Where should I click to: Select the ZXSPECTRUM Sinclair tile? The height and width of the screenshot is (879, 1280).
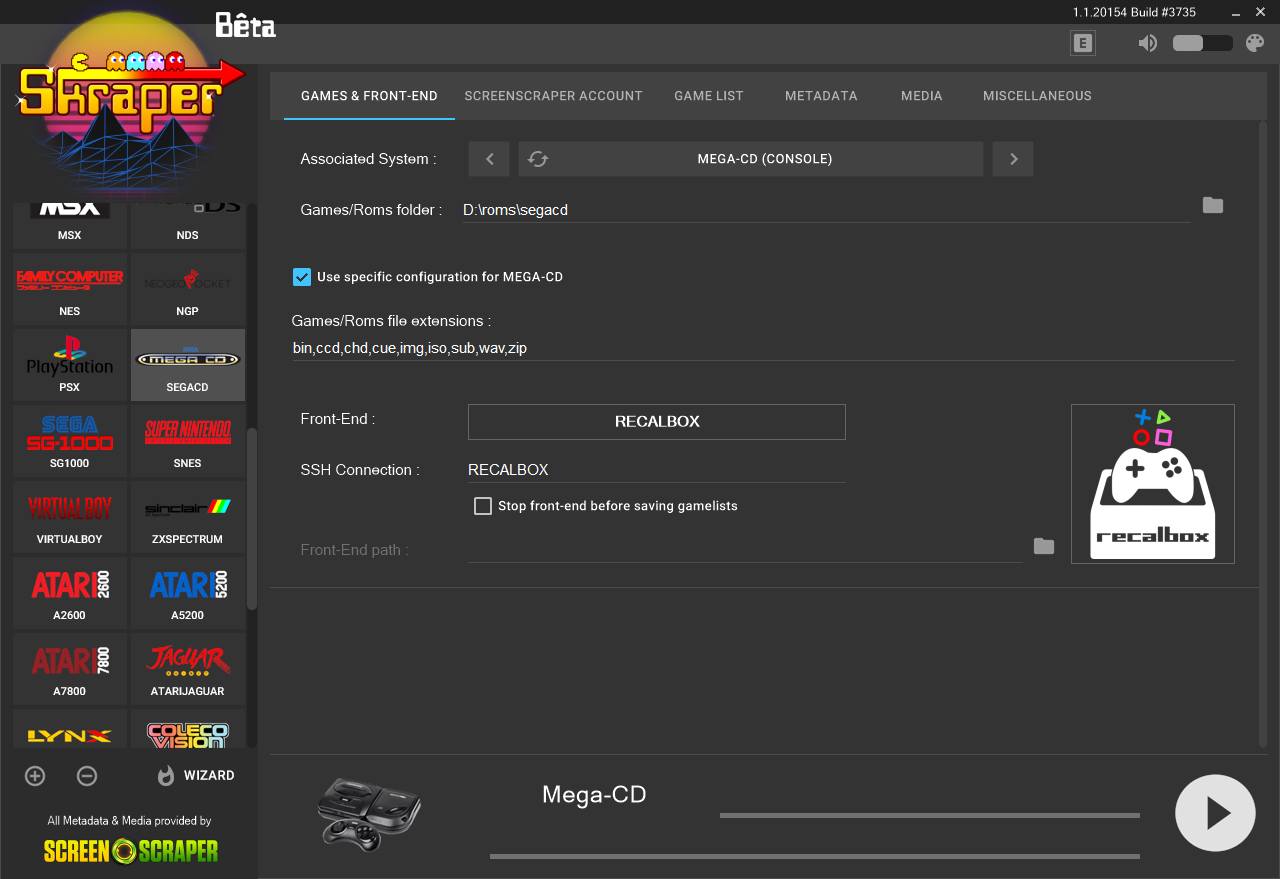(188, 517)
